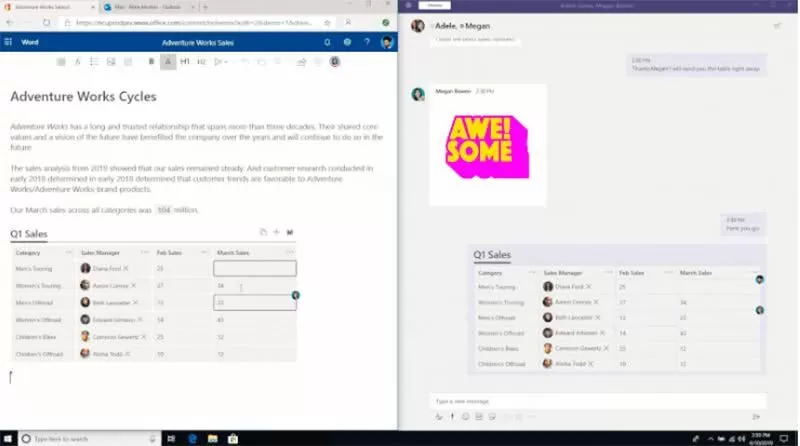Open emoji picker in Teams compose bar

pyautogui.click(x=466, y=416)
